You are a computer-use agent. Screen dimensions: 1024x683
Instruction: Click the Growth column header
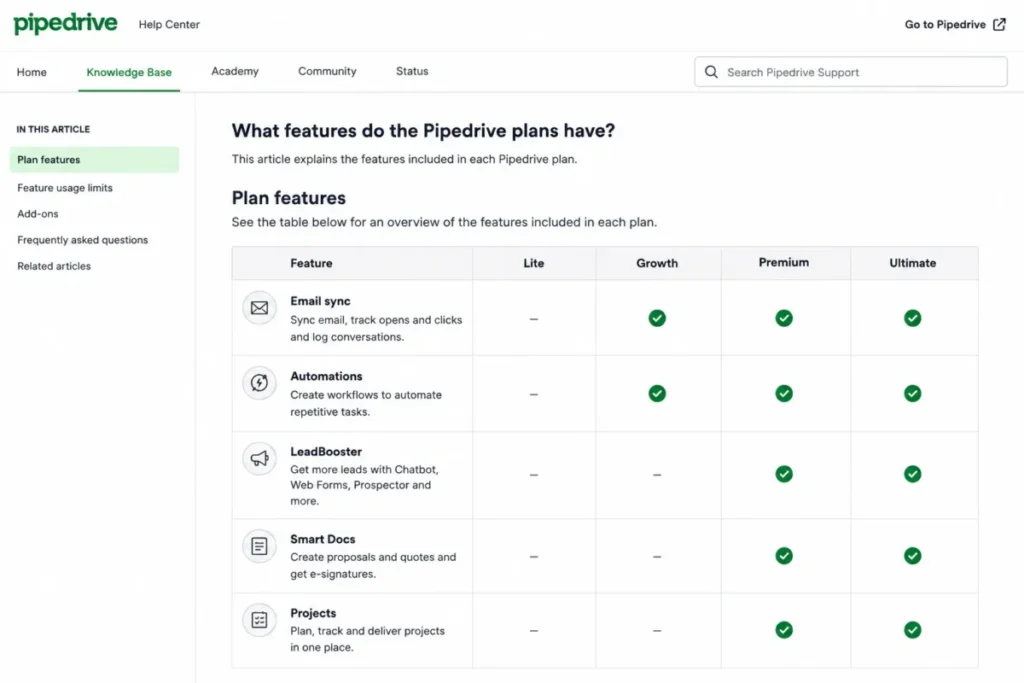click(x=657, y=263)
